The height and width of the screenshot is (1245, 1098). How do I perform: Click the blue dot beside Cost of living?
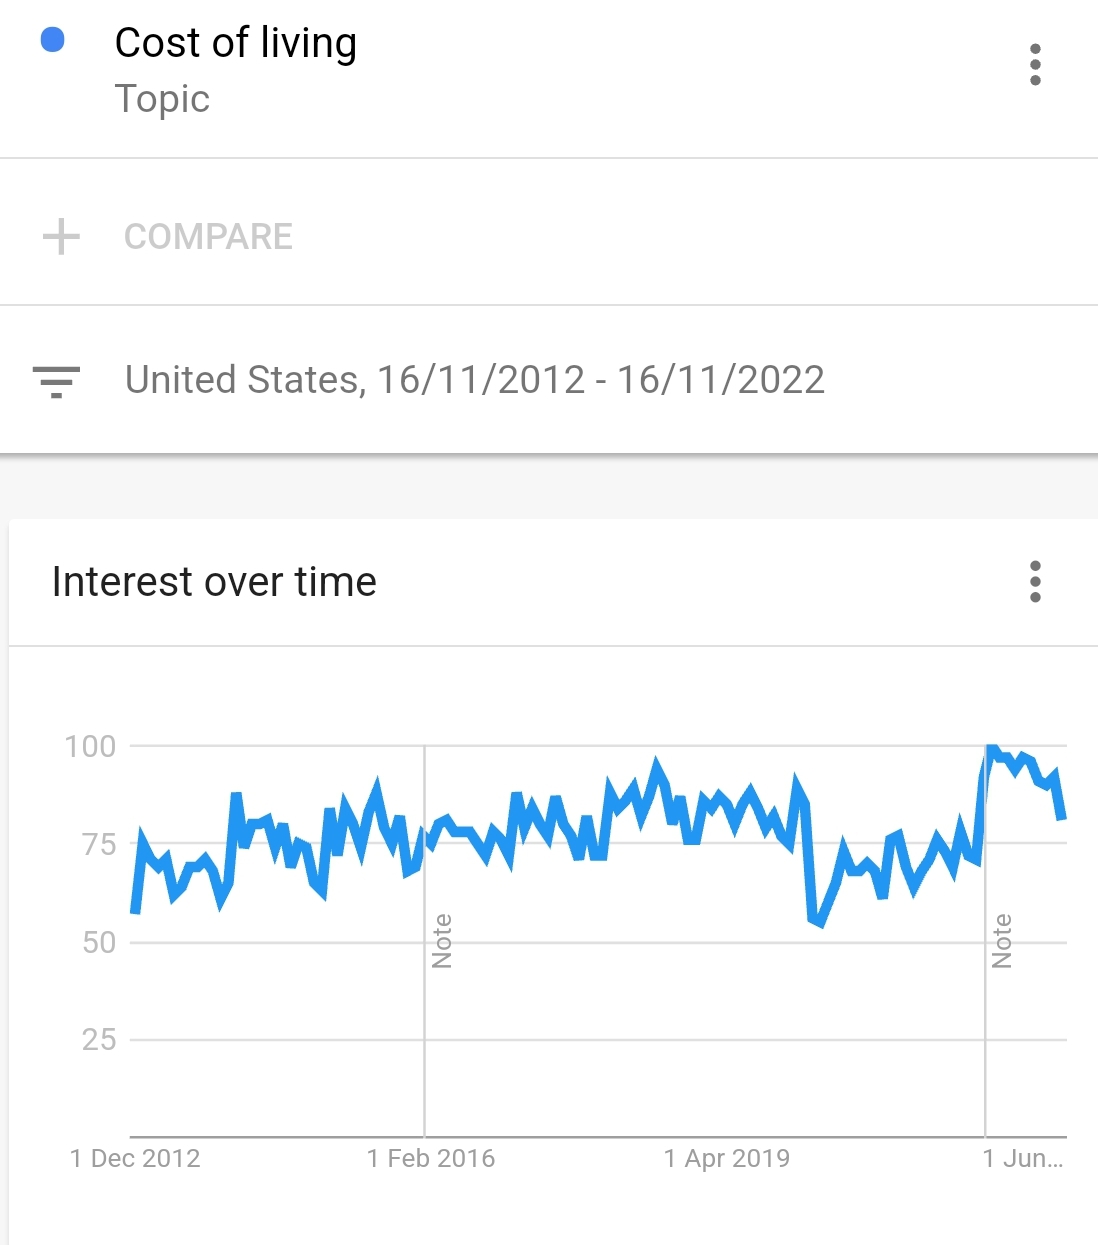52,40
